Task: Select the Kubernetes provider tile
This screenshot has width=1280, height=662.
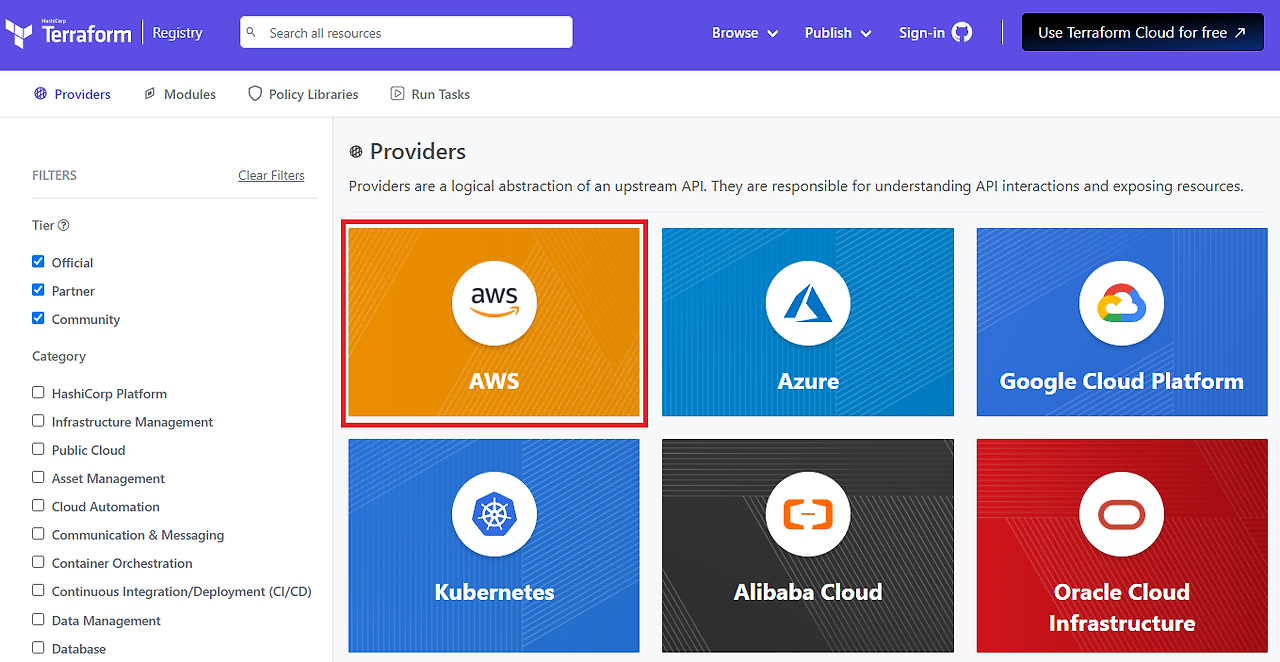Action: coord(494,545)
